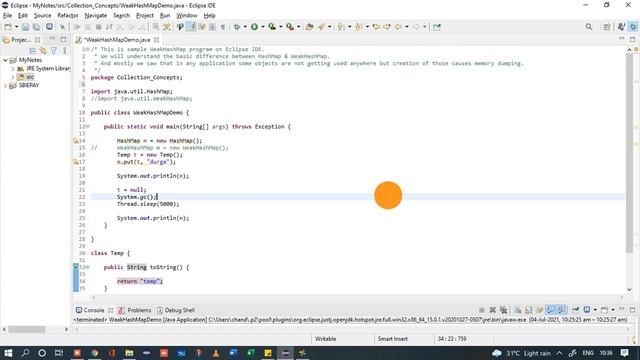Minimize the editor area

click(x=621, y=39)
